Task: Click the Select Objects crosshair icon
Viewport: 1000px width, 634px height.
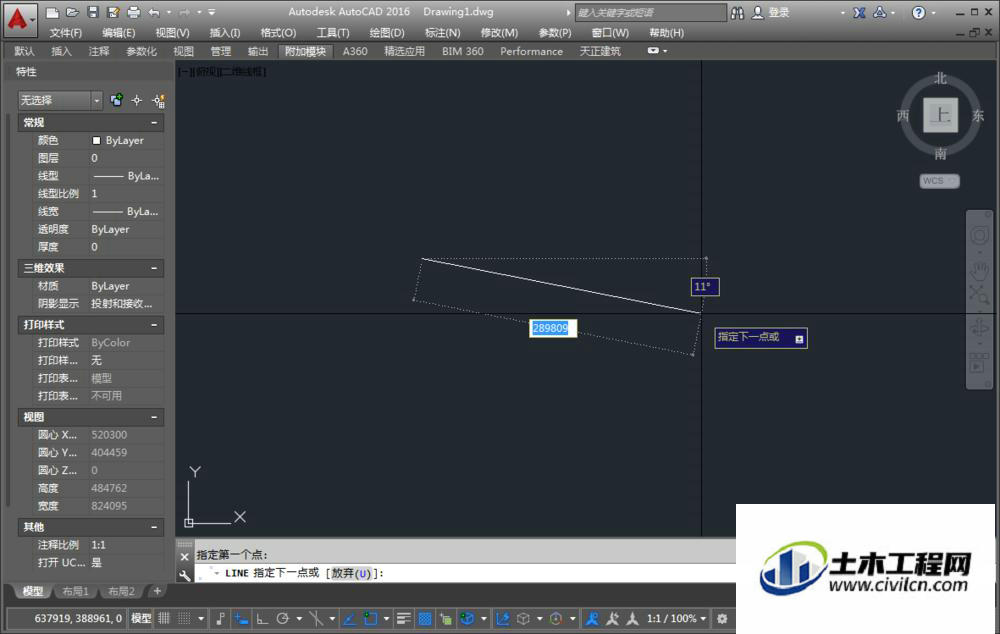Action: 136,100
